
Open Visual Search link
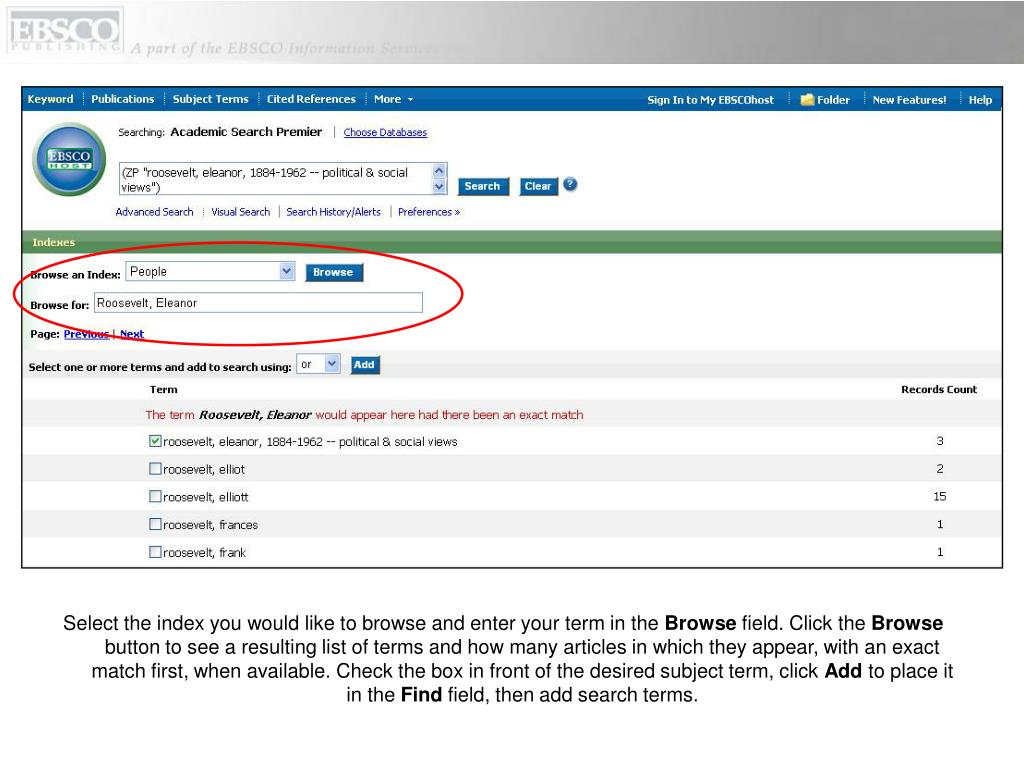(240, 212)
